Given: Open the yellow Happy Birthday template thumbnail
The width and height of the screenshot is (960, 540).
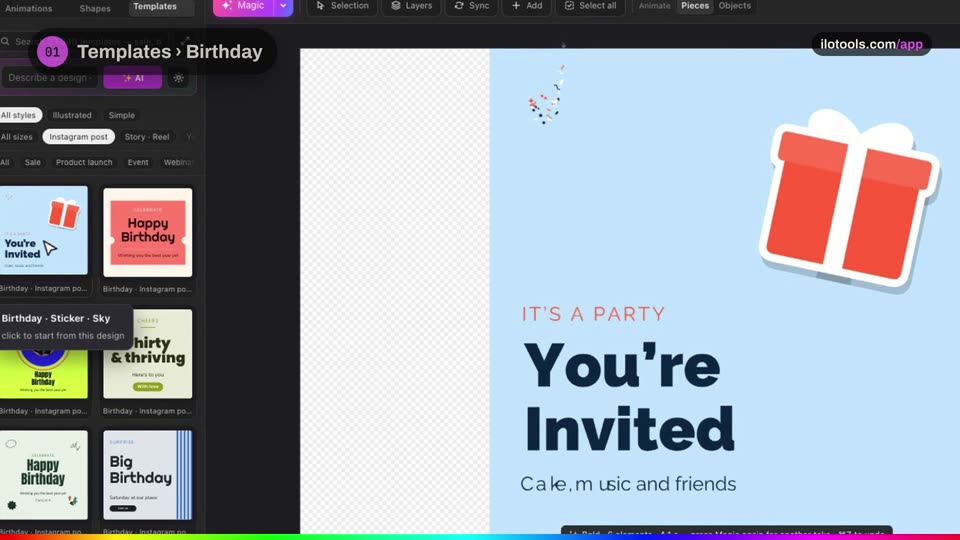Looking at the screenshot, I should 43,373.
